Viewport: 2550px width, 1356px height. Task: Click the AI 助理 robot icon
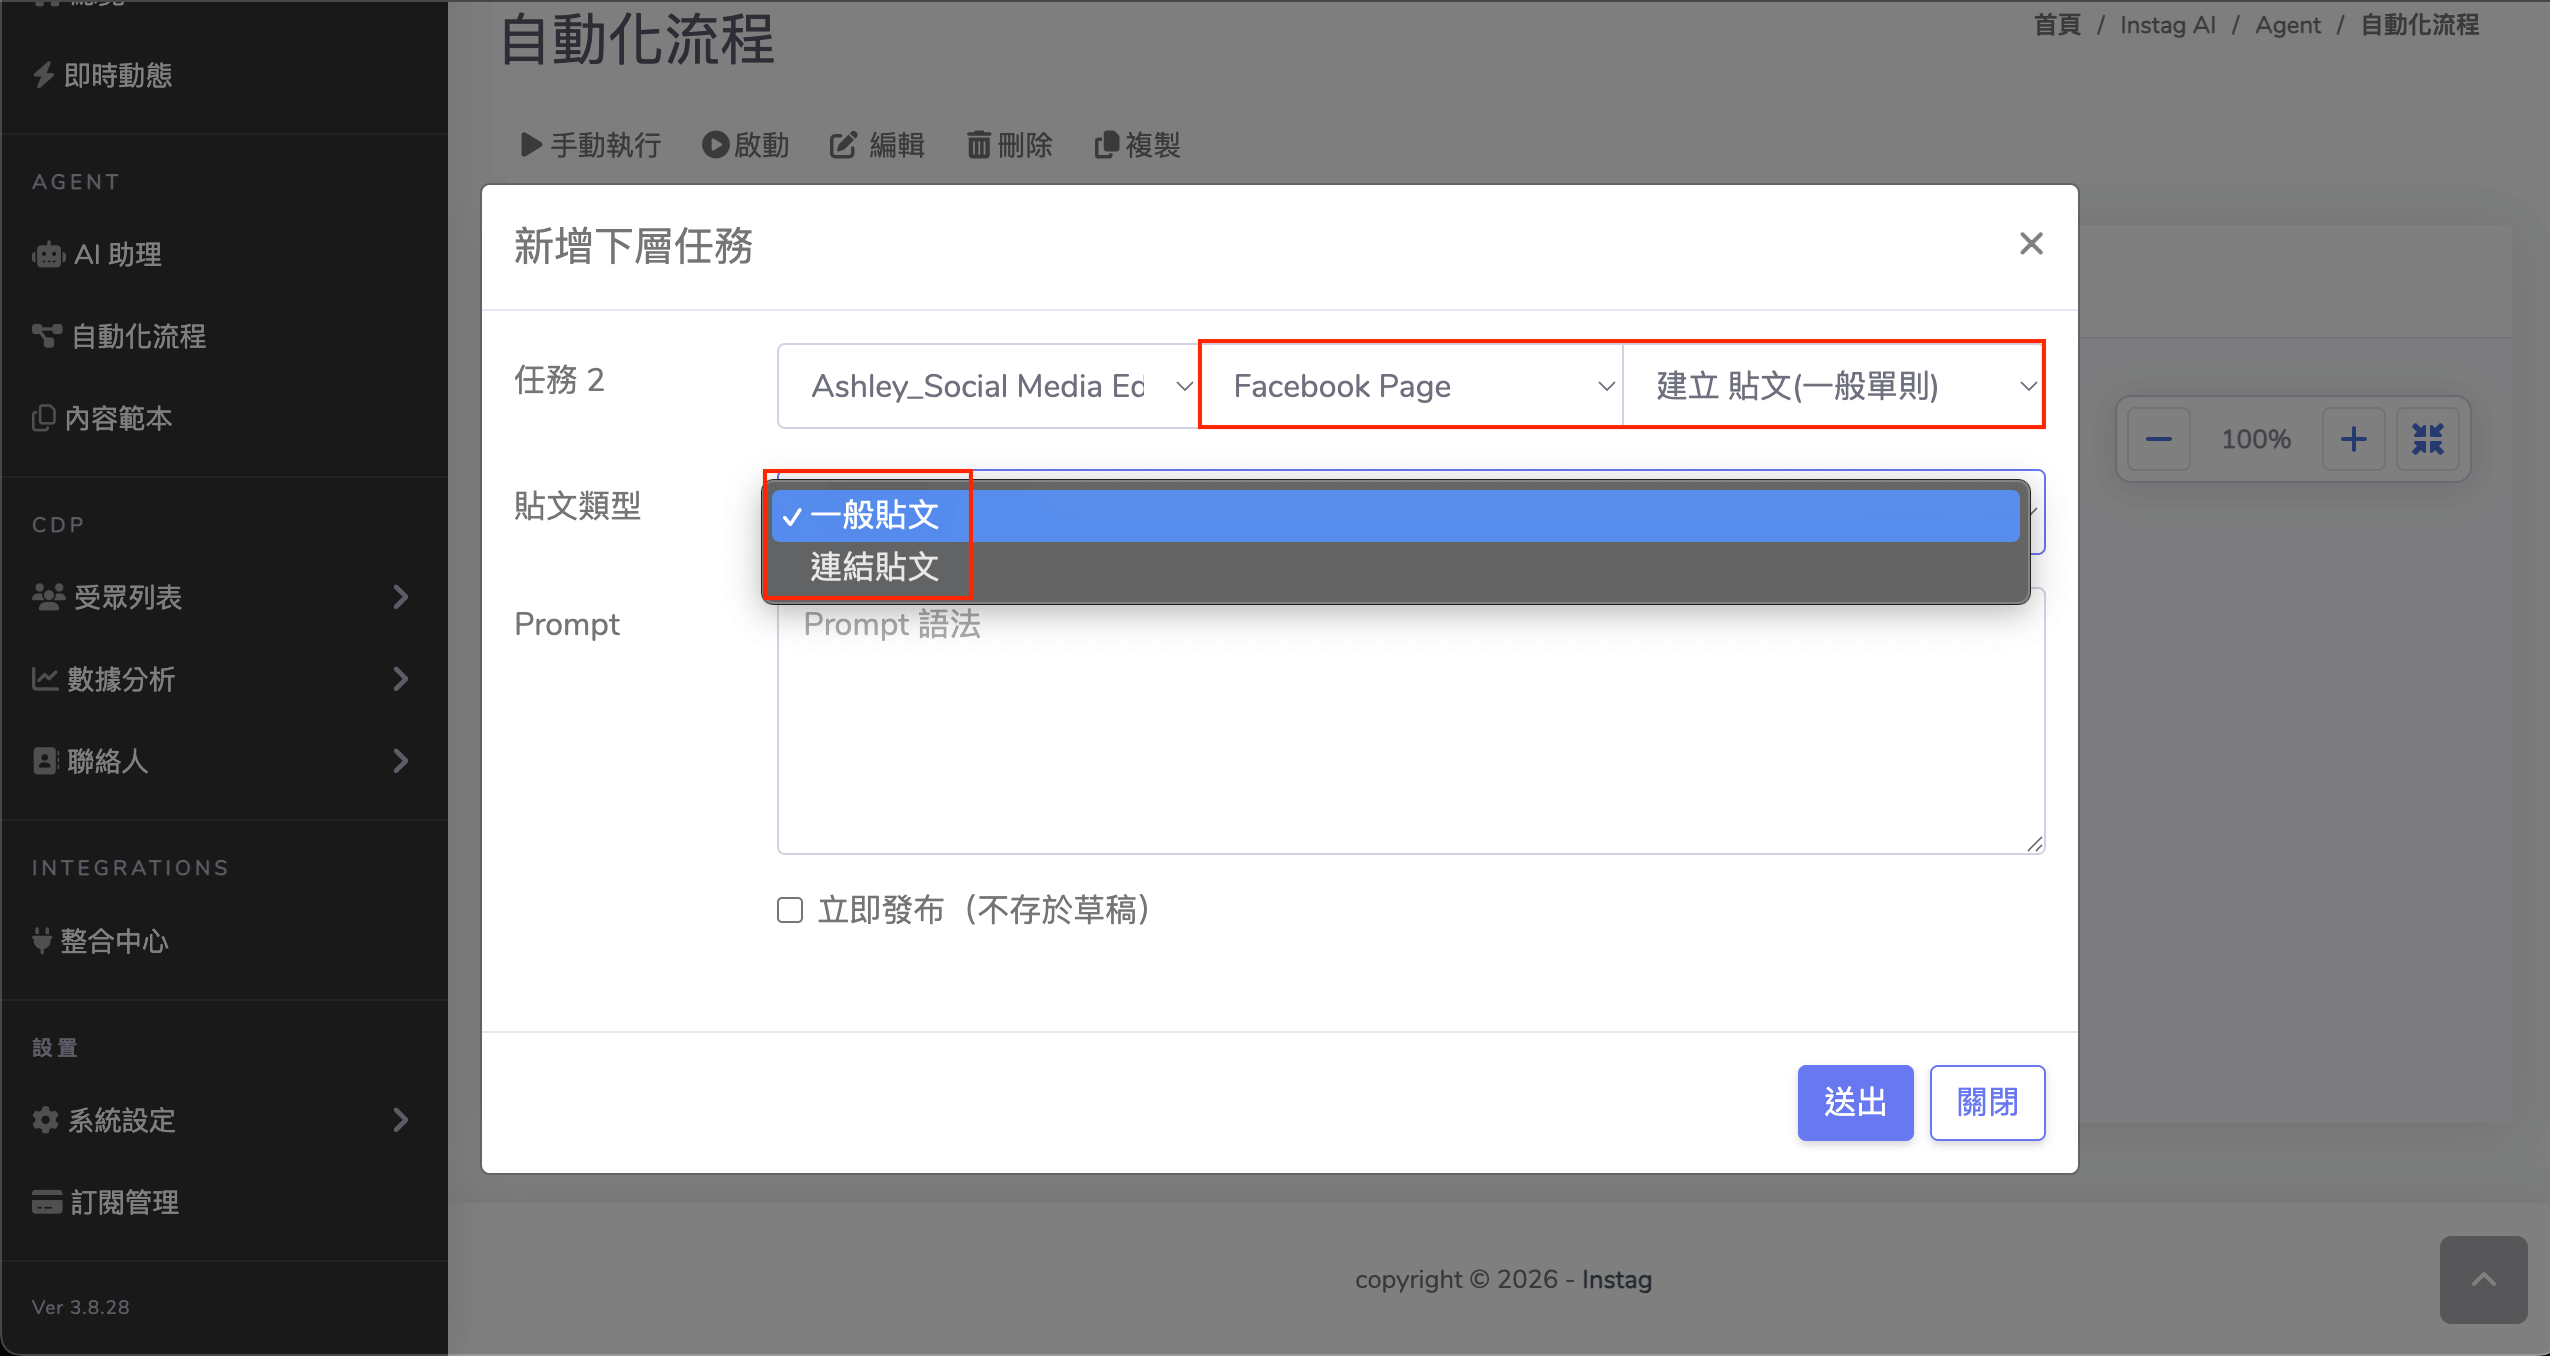click(48, 255)
